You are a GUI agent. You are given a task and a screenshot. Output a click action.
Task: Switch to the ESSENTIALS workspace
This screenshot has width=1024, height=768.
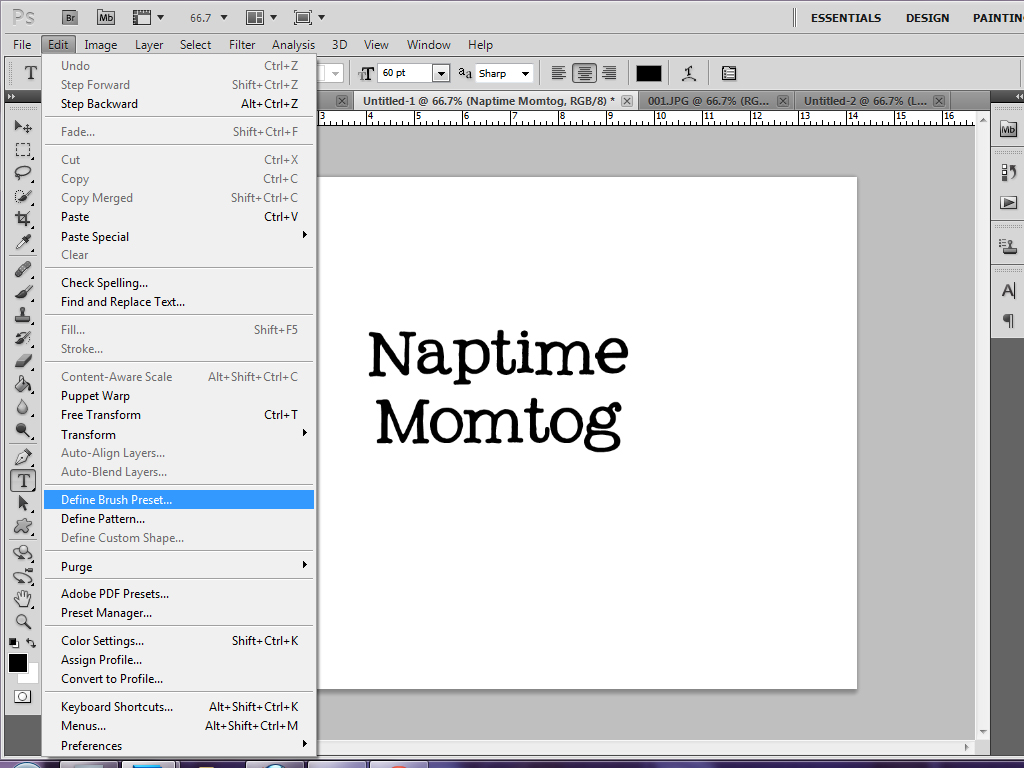pyautogui.click(x=846, y=18)
